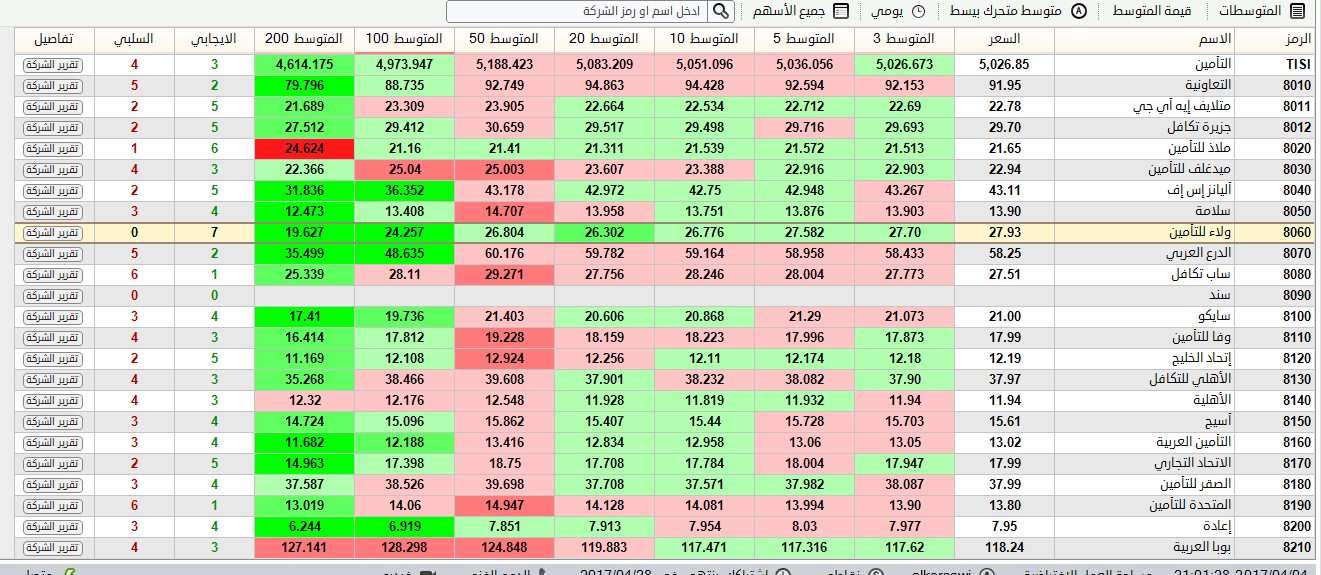Click the السلبي column header
The width and height of the screenshot is (1321, 575).
(134, 39)
